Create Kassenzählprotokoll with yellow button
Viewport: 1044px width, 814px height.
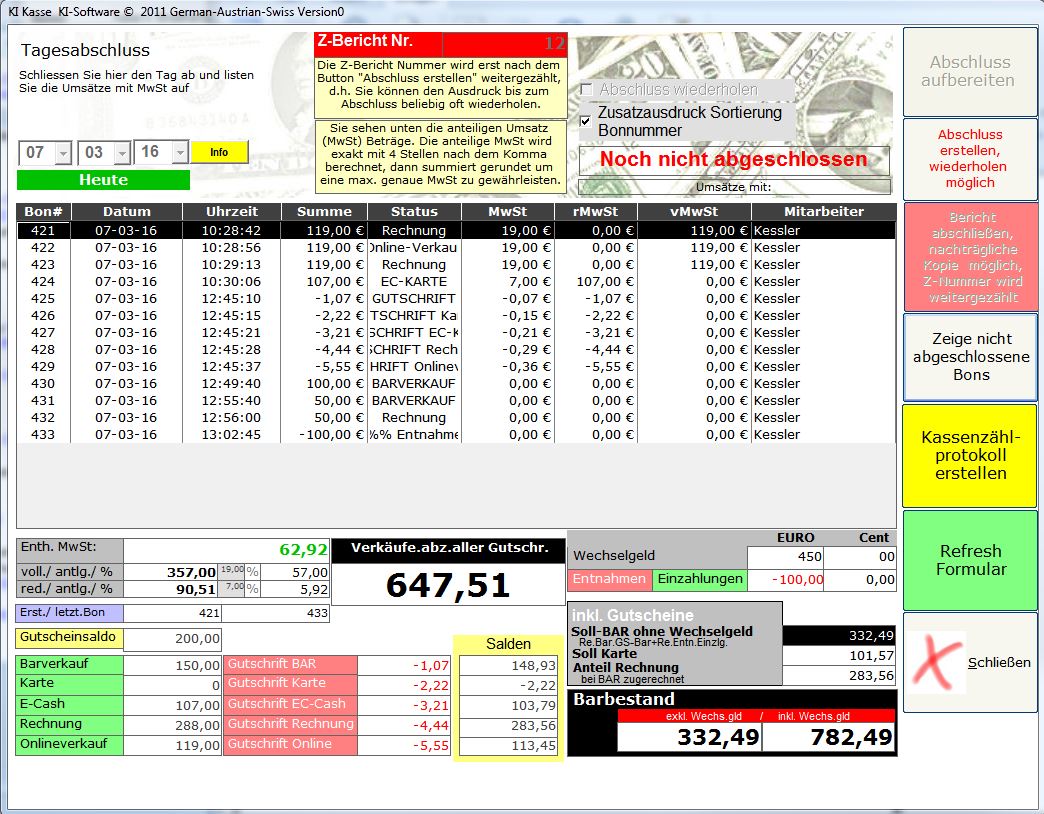coord(968,455)
